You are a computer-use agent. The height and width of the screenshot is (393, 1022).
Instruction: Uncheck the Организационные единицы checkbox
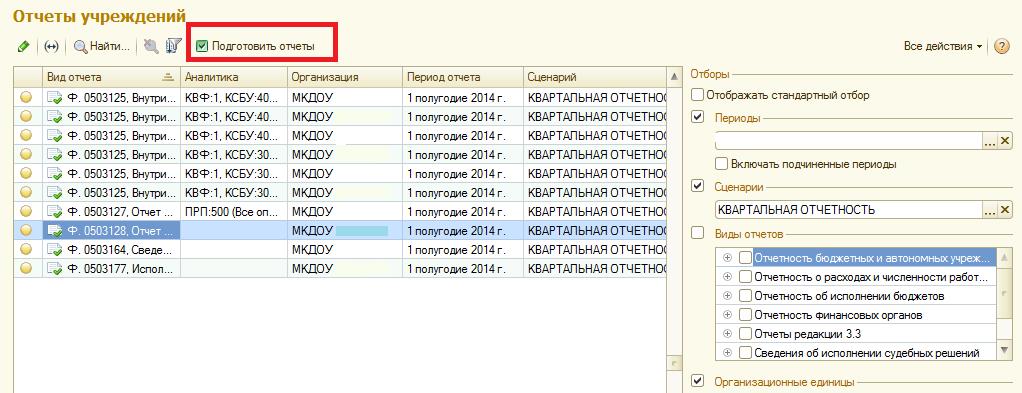(x=698, y=381)
